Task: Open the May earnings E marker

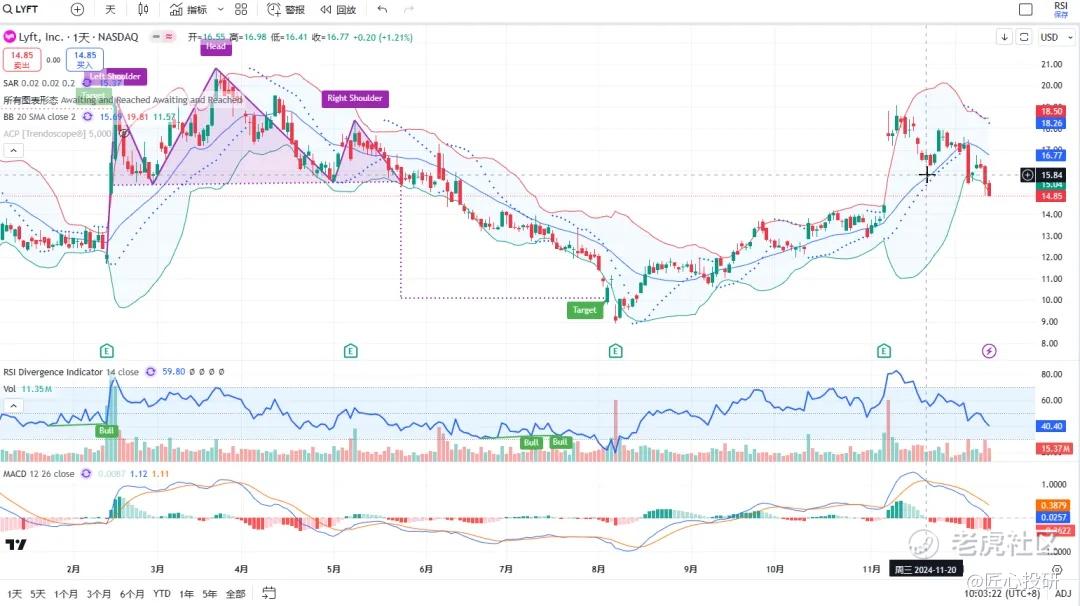Action: point(350,351)
